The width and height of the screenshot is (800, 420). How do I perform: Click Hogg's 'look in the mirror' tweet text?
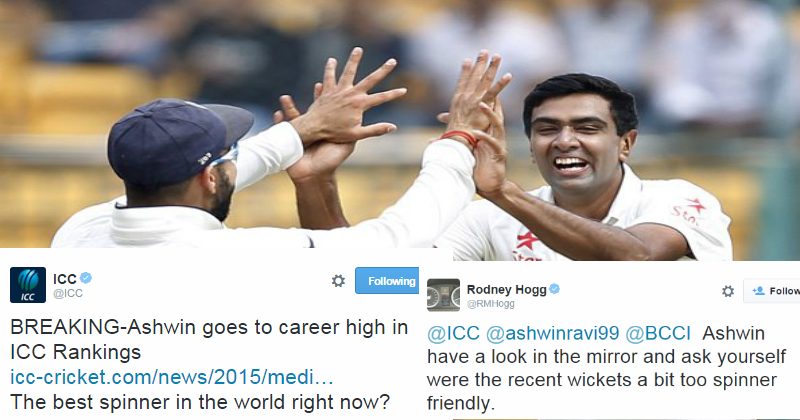pyautogui.click(x=606, y=368)
